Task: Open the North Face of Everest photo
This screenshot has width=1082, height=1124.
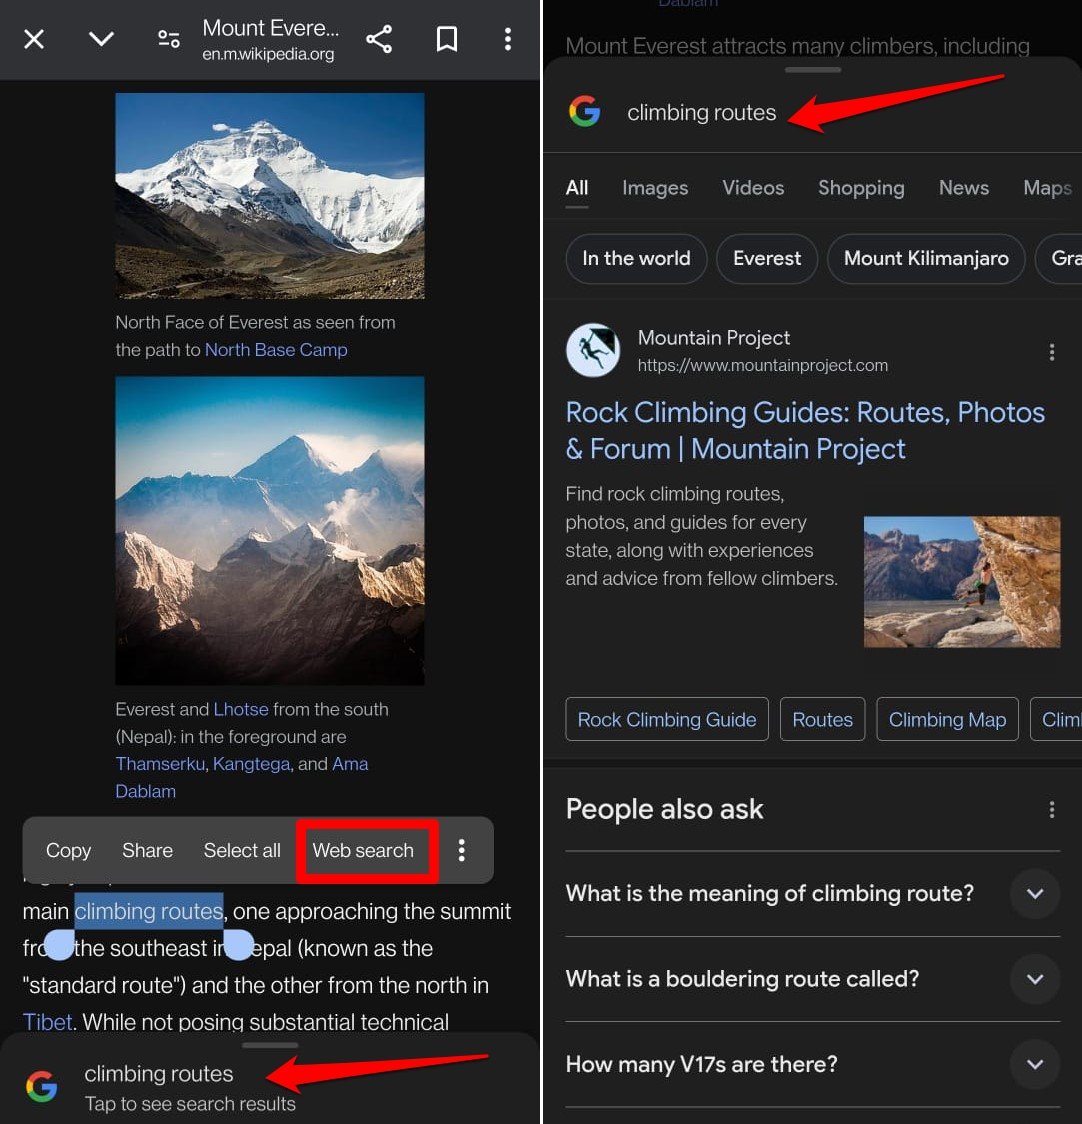Action: 270,196
